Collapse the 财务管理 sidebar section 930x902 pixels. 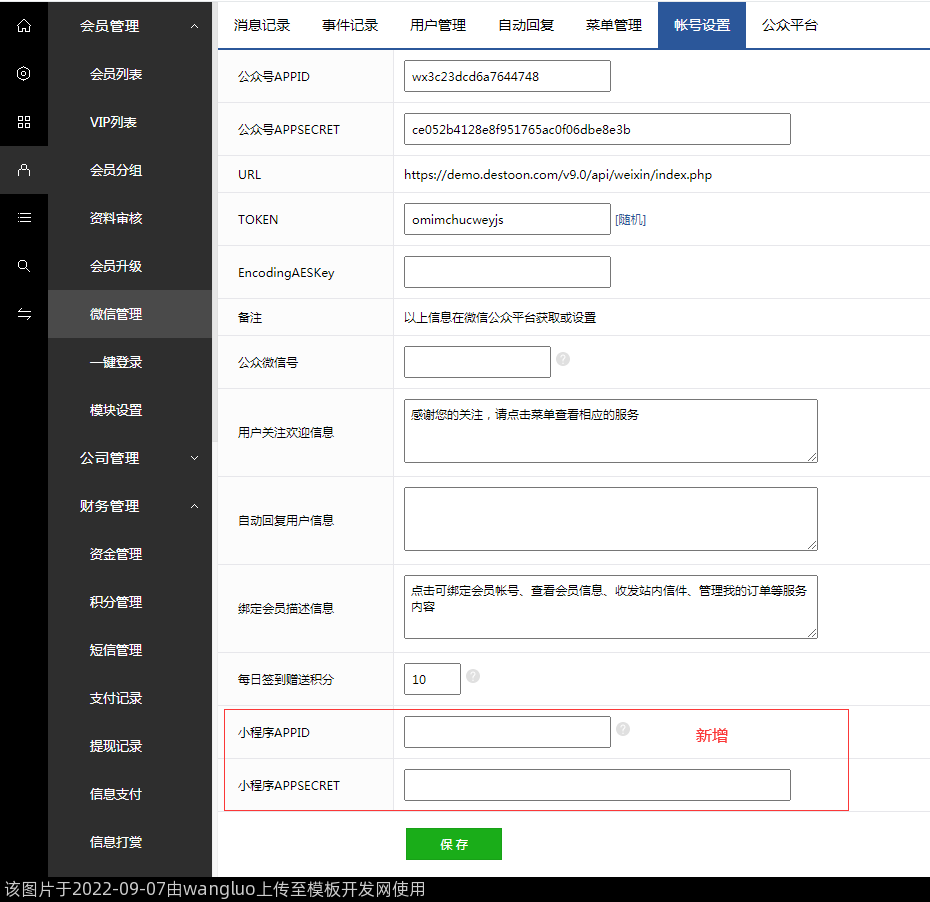[x=194, y=506]
